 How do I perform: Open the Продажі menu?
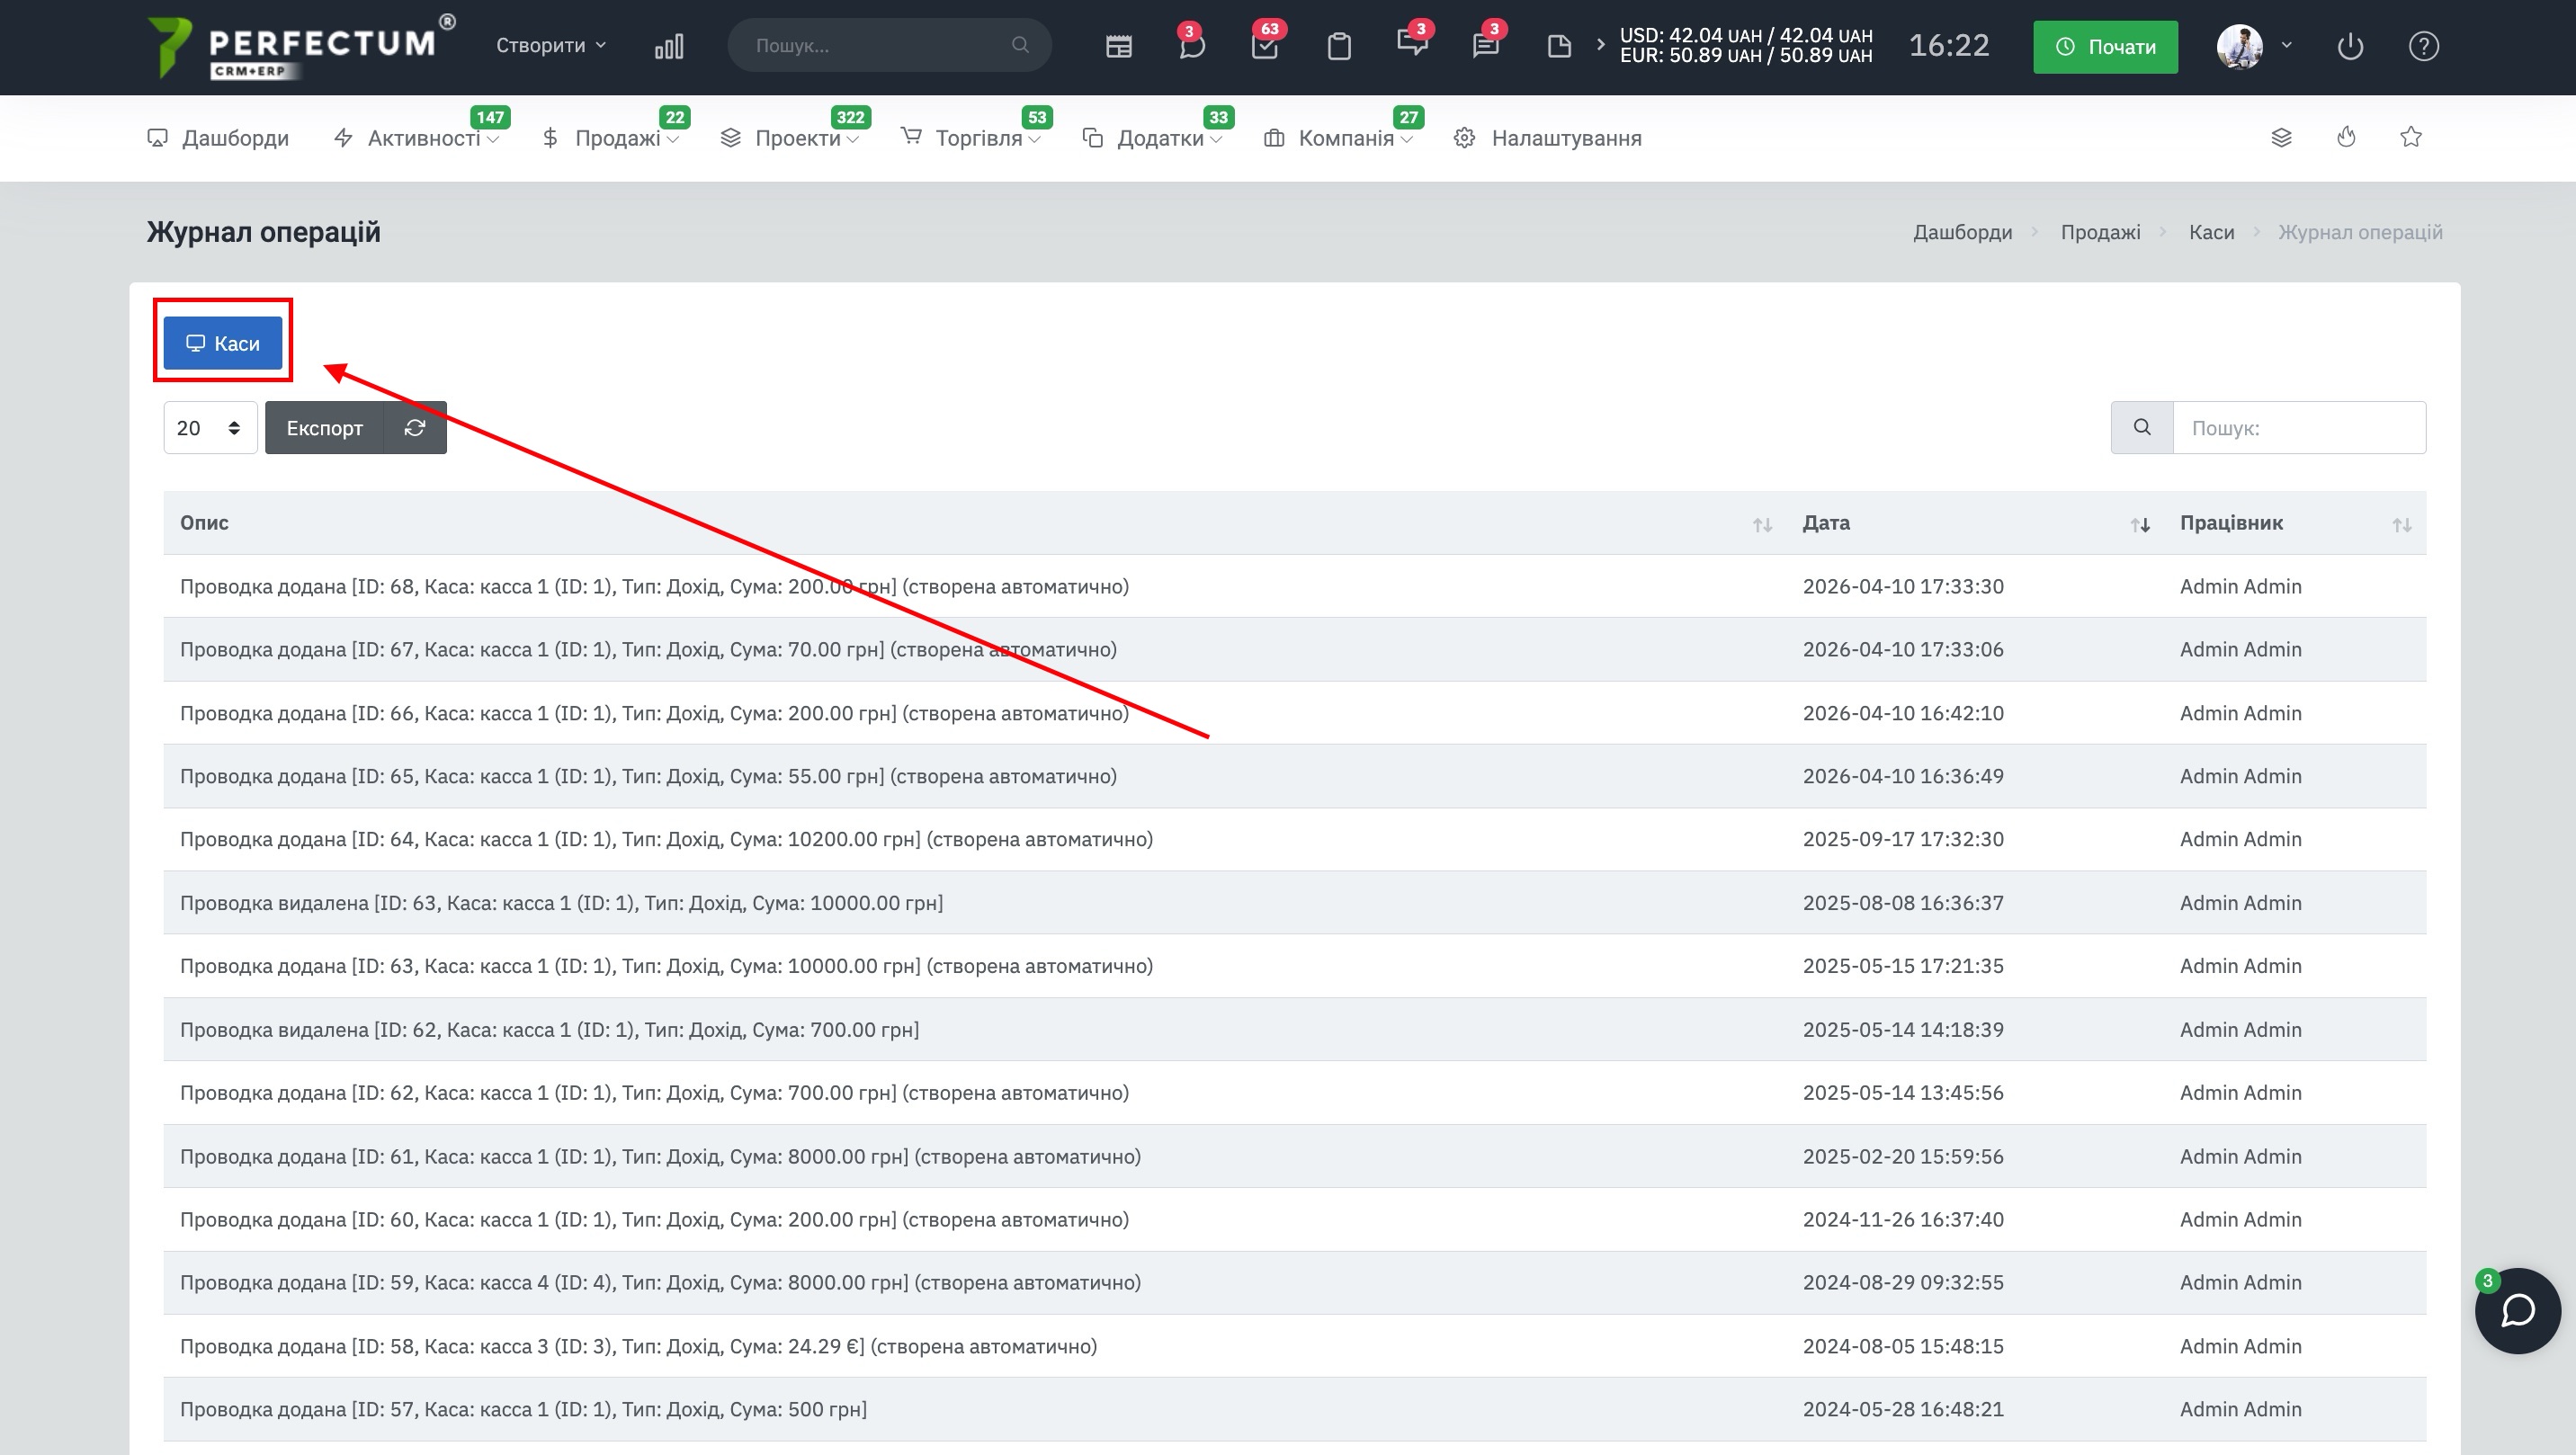point(617,138)
